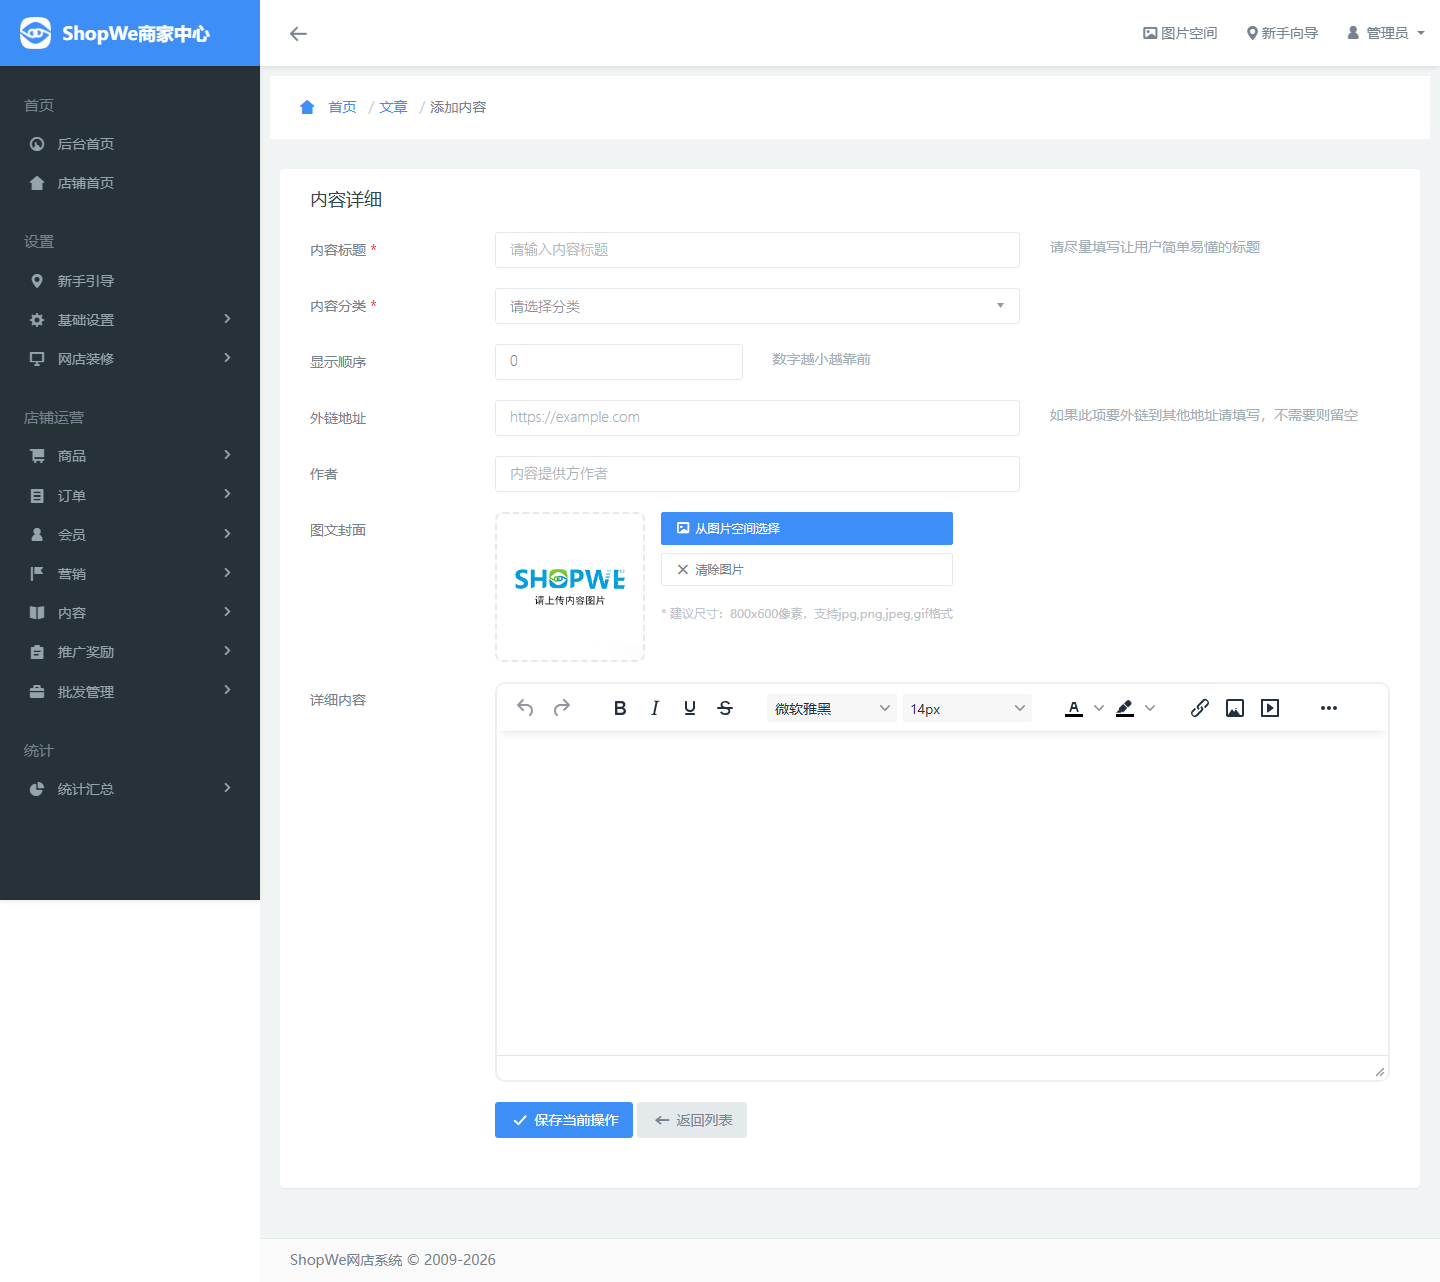Insert an image in editor
Viewport: 1440px width, 1282px height.
pyautogui.click(x=1235, y=708)
